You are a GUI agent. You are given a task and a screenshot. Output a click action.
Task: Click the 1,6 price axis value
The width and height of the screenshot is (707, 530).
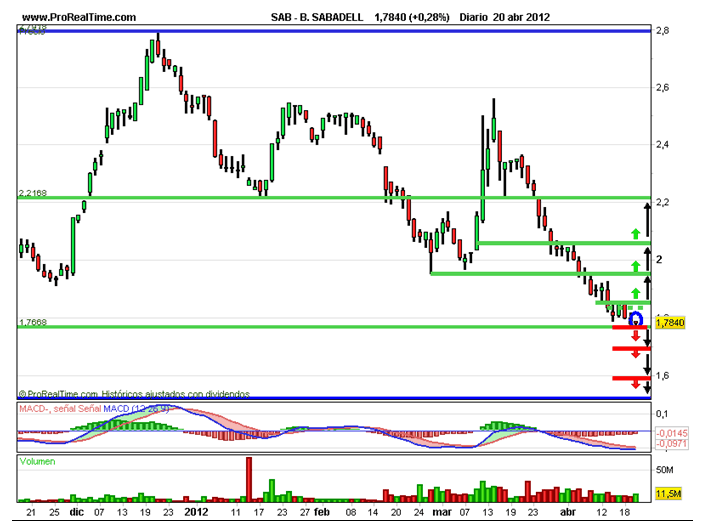tap(662, 375)
